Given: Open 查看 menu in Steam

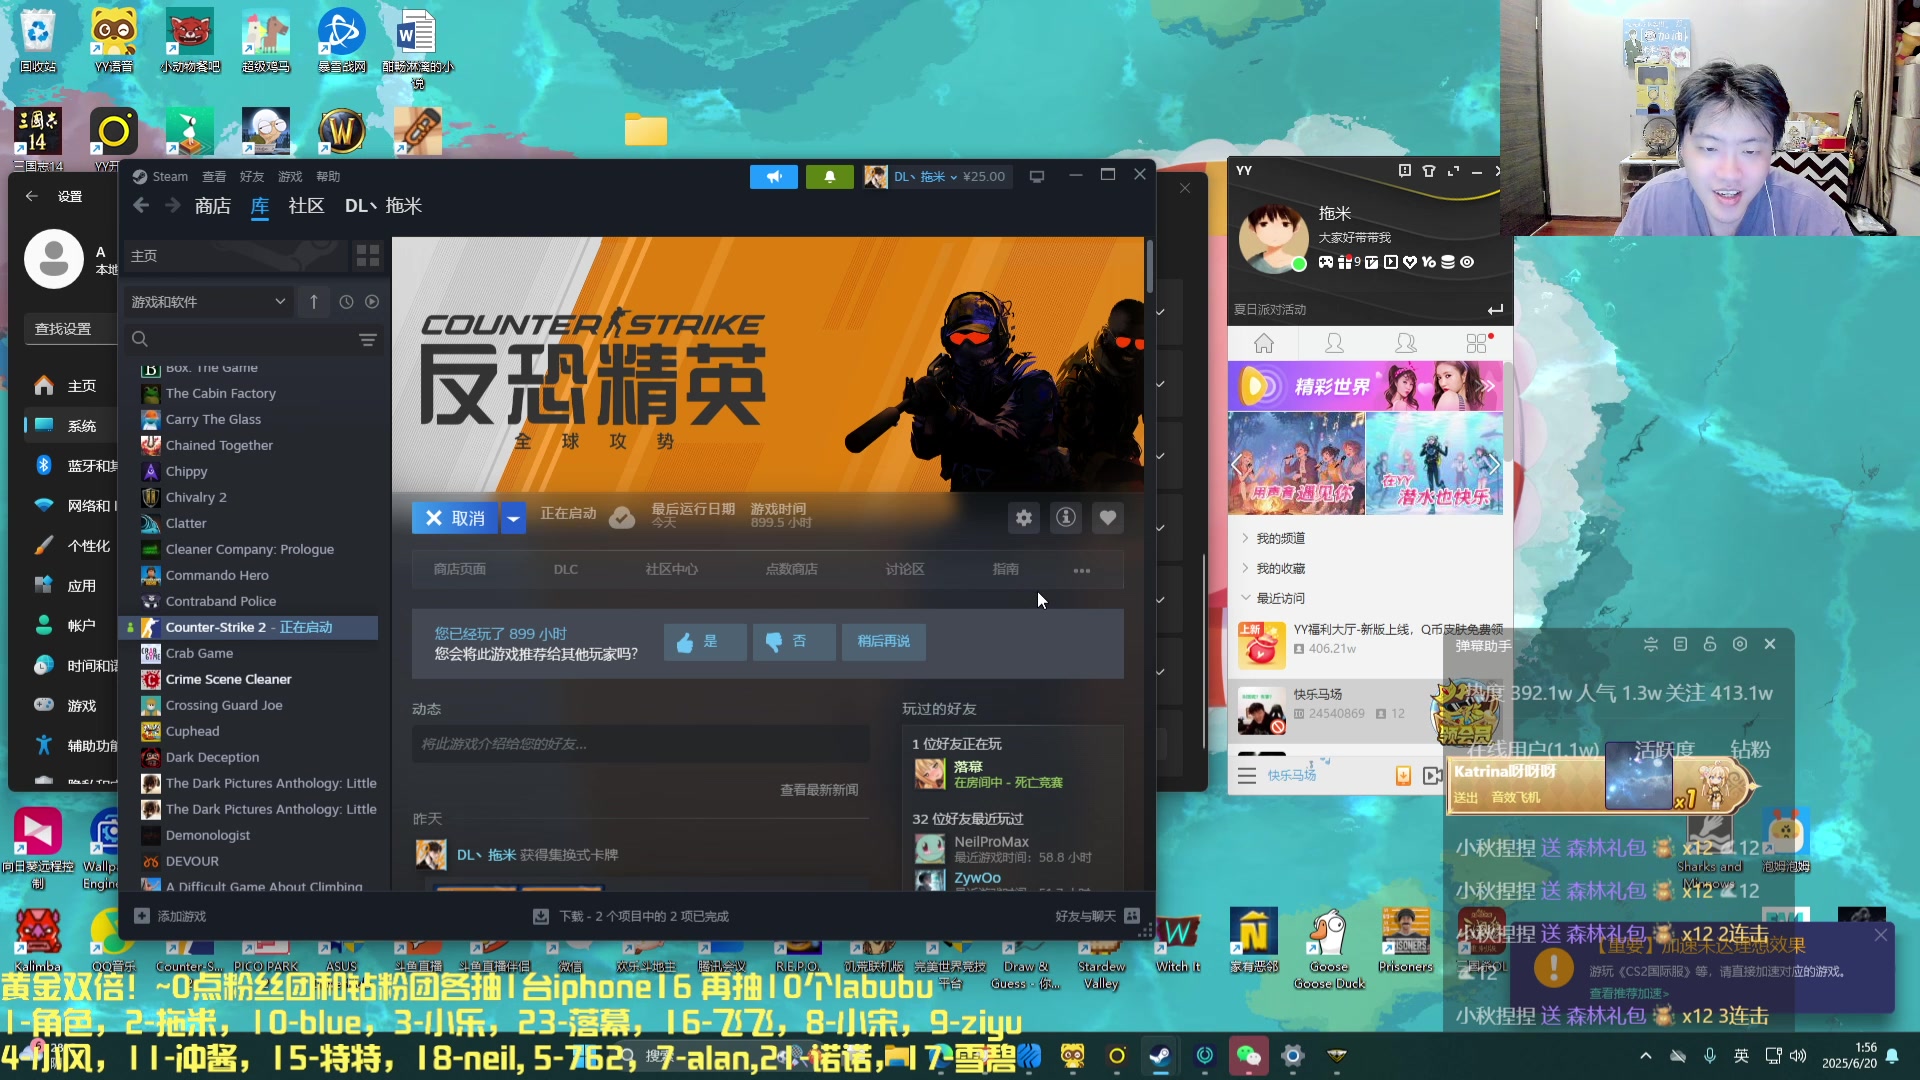Looking at the screenshot, I should [x=214, y=177].
